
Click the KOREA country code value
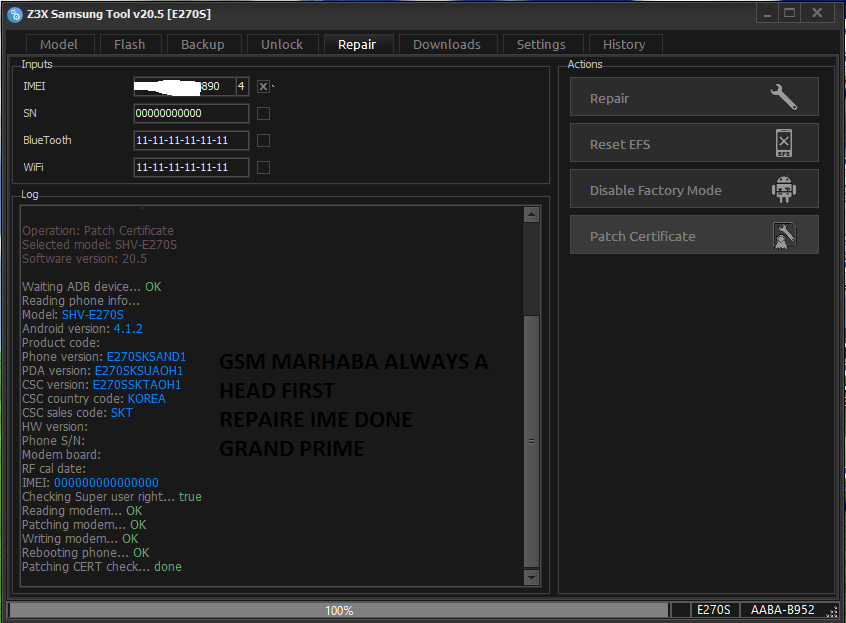pyautogui.click(x=147, y=399)
